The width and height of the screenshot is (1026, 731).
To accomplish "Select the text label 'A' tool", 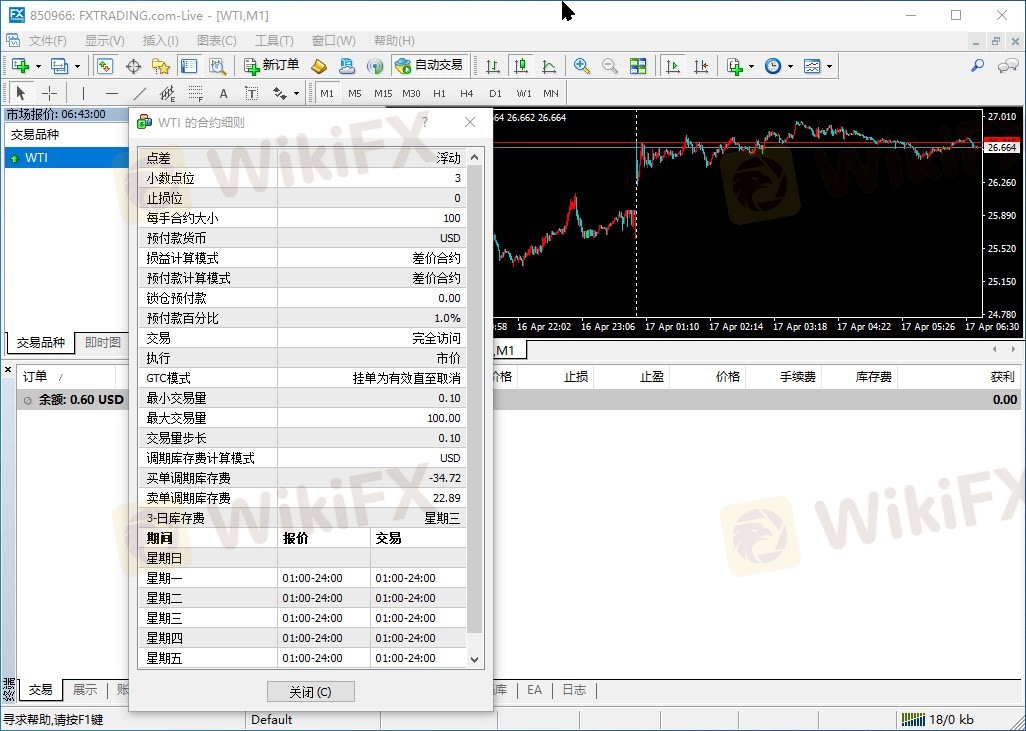I will click(x=223, y=93).
